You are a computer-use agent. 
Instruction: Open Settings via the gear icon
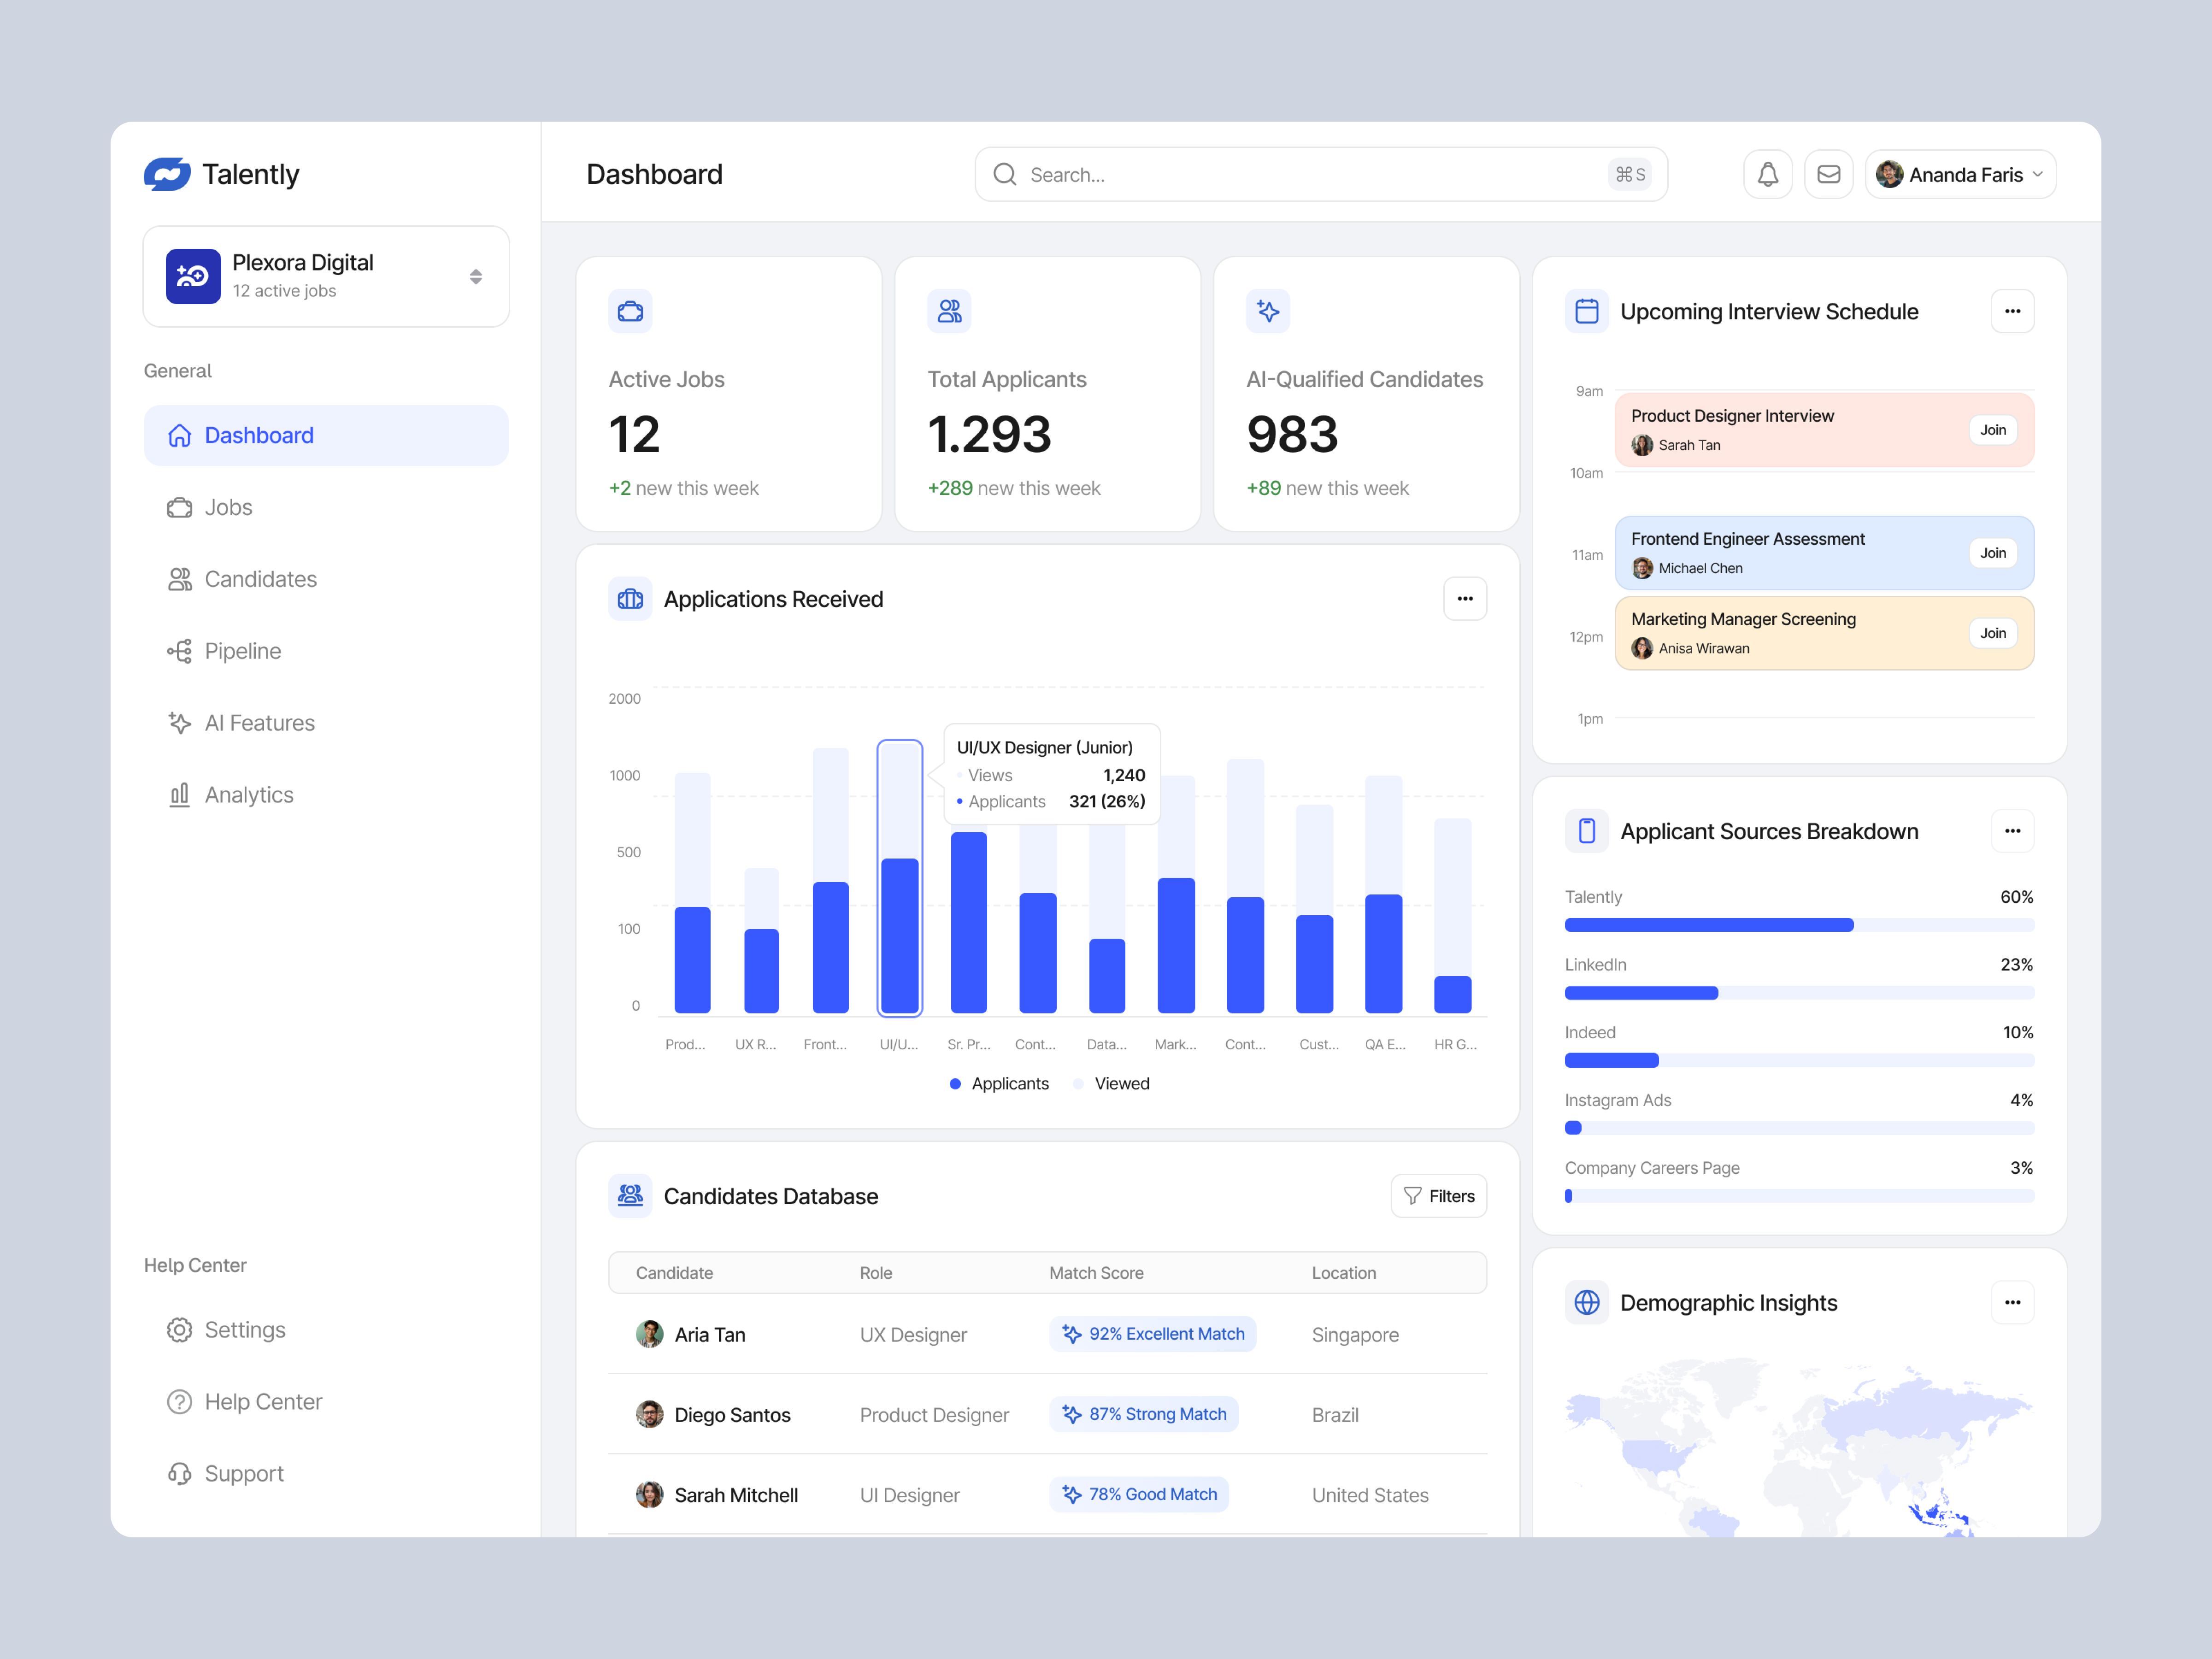click(x=180, y=1330)
